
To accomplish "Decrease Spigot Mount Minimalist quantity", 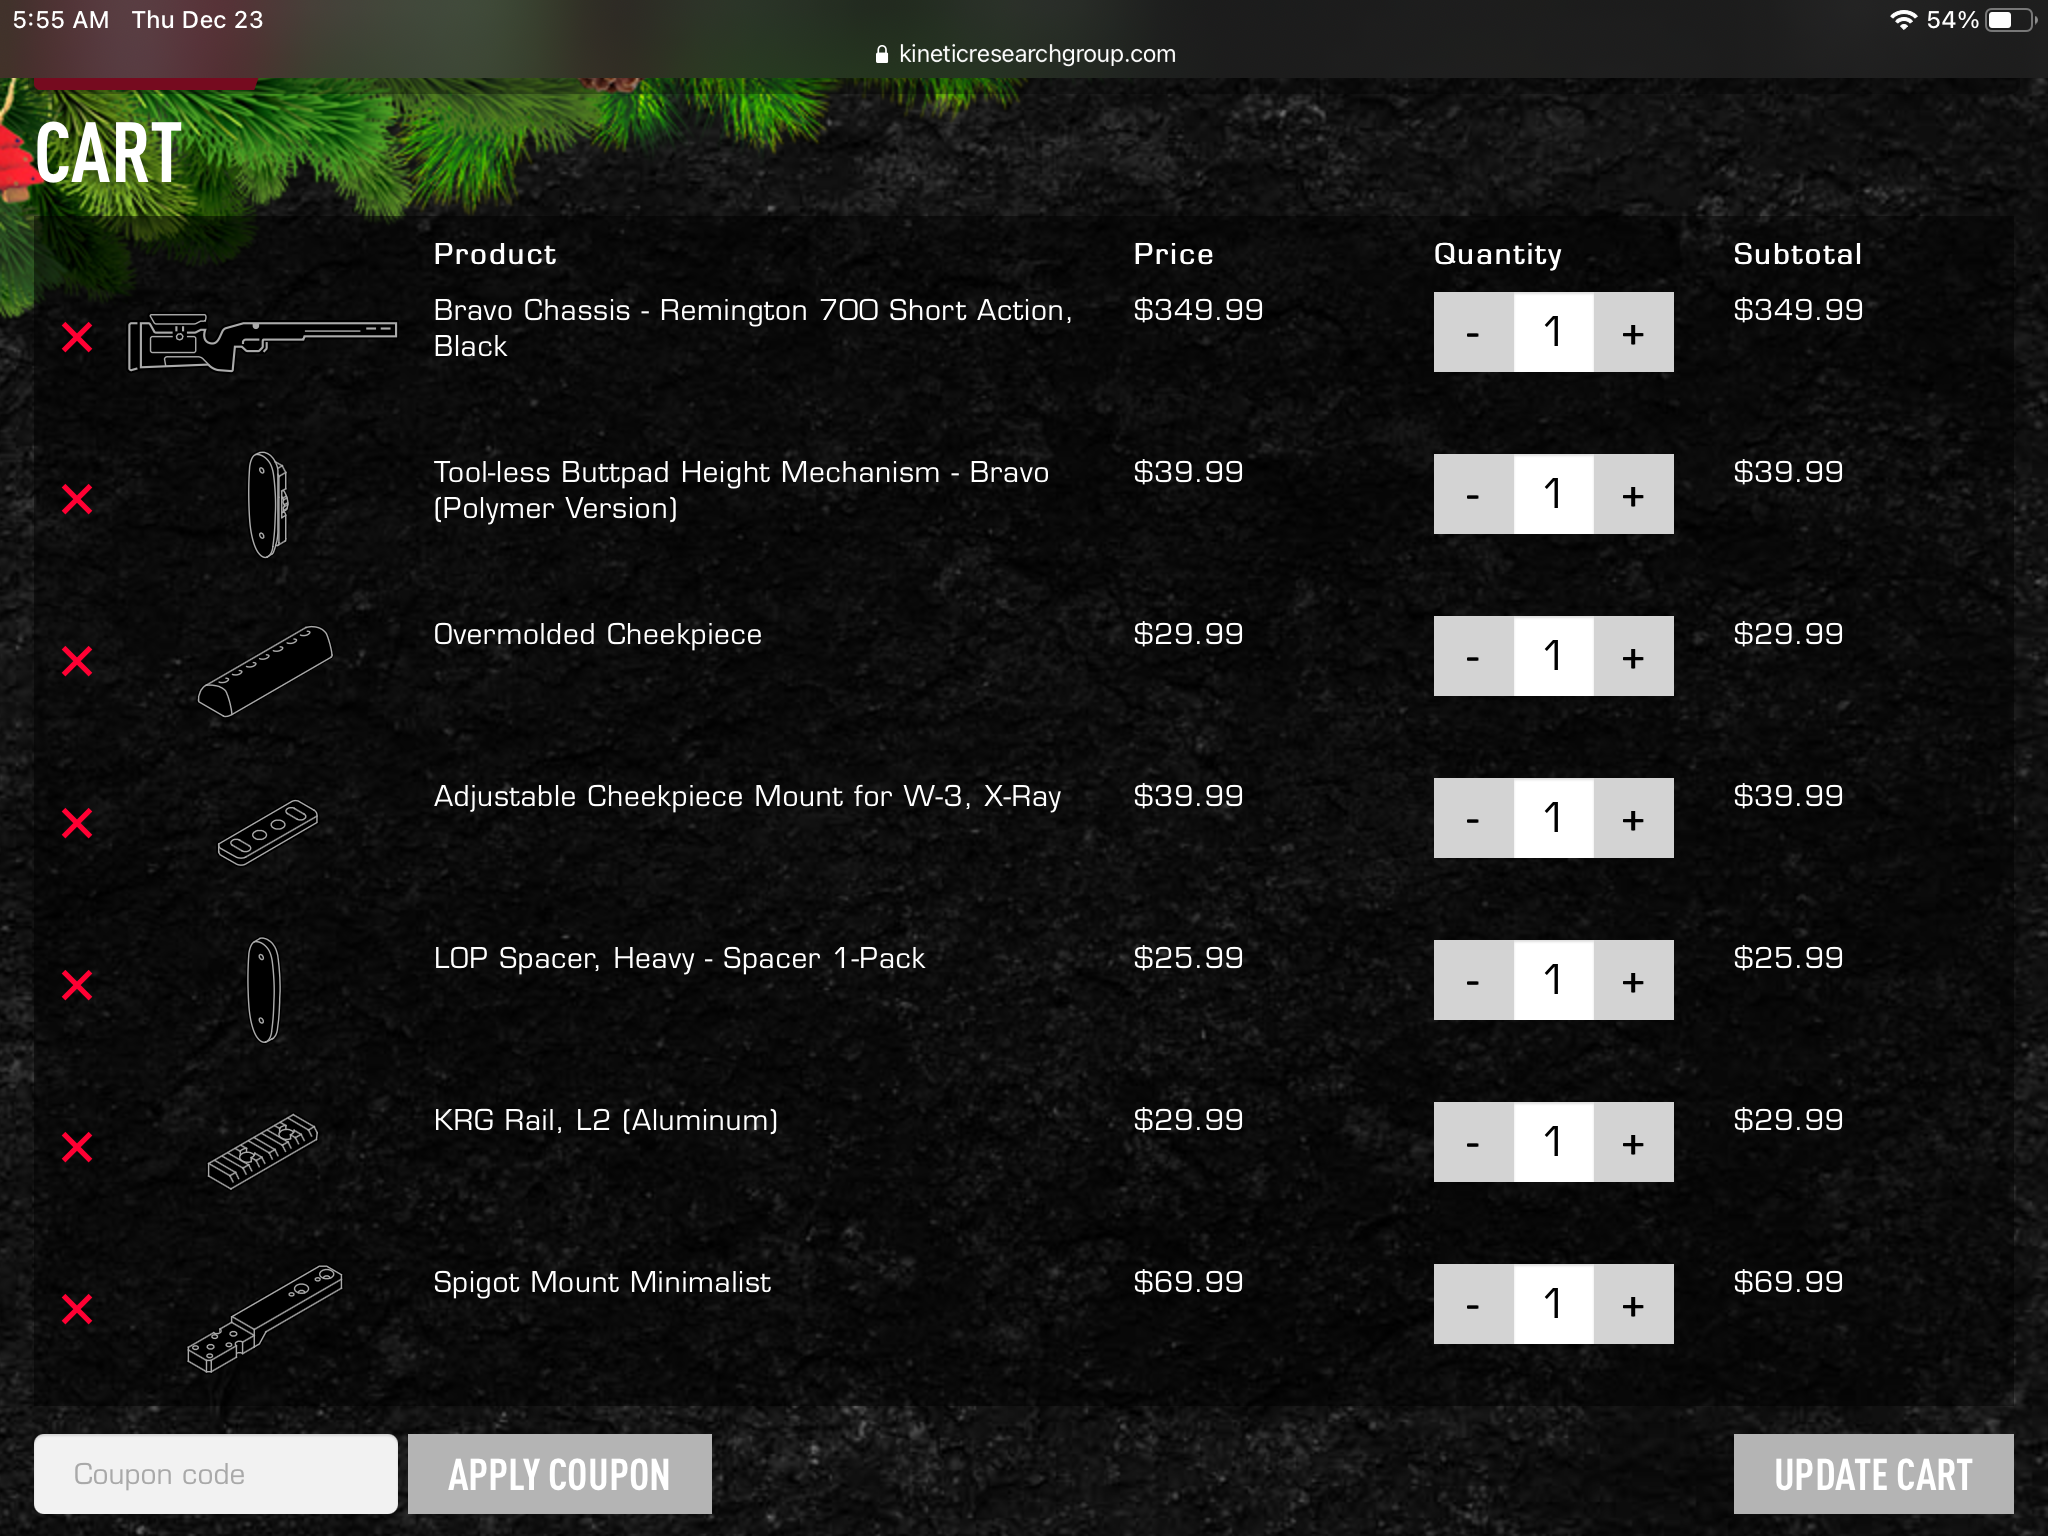I will (1473, 1304).
